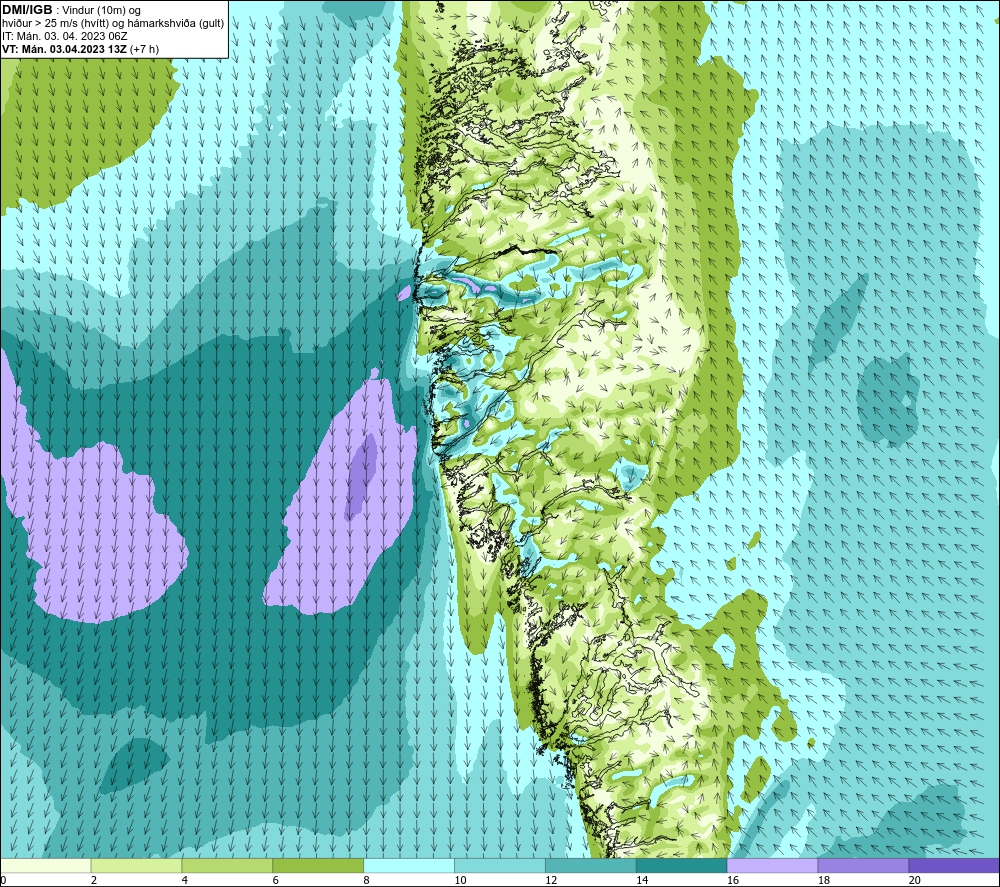Click the 8–10 m/s light cyan legend swatch
The height and width of the screenshot is (887, 1000).
point(409,866)
